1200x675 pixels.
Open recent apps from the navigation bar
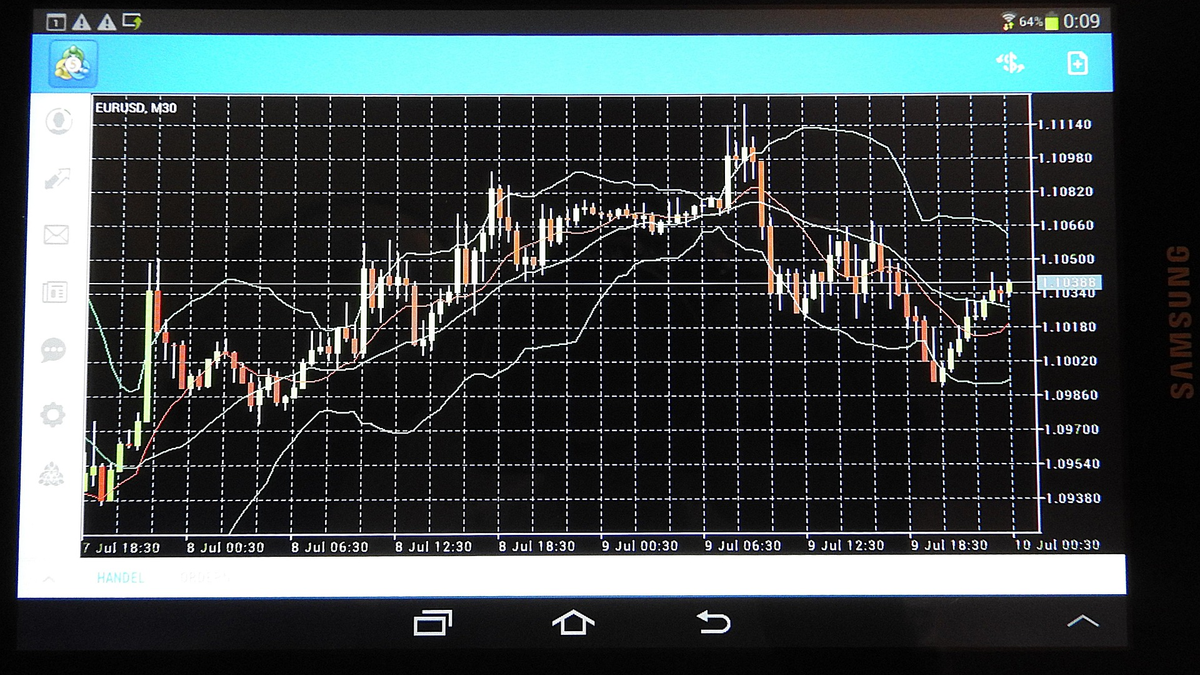(434, 620)
